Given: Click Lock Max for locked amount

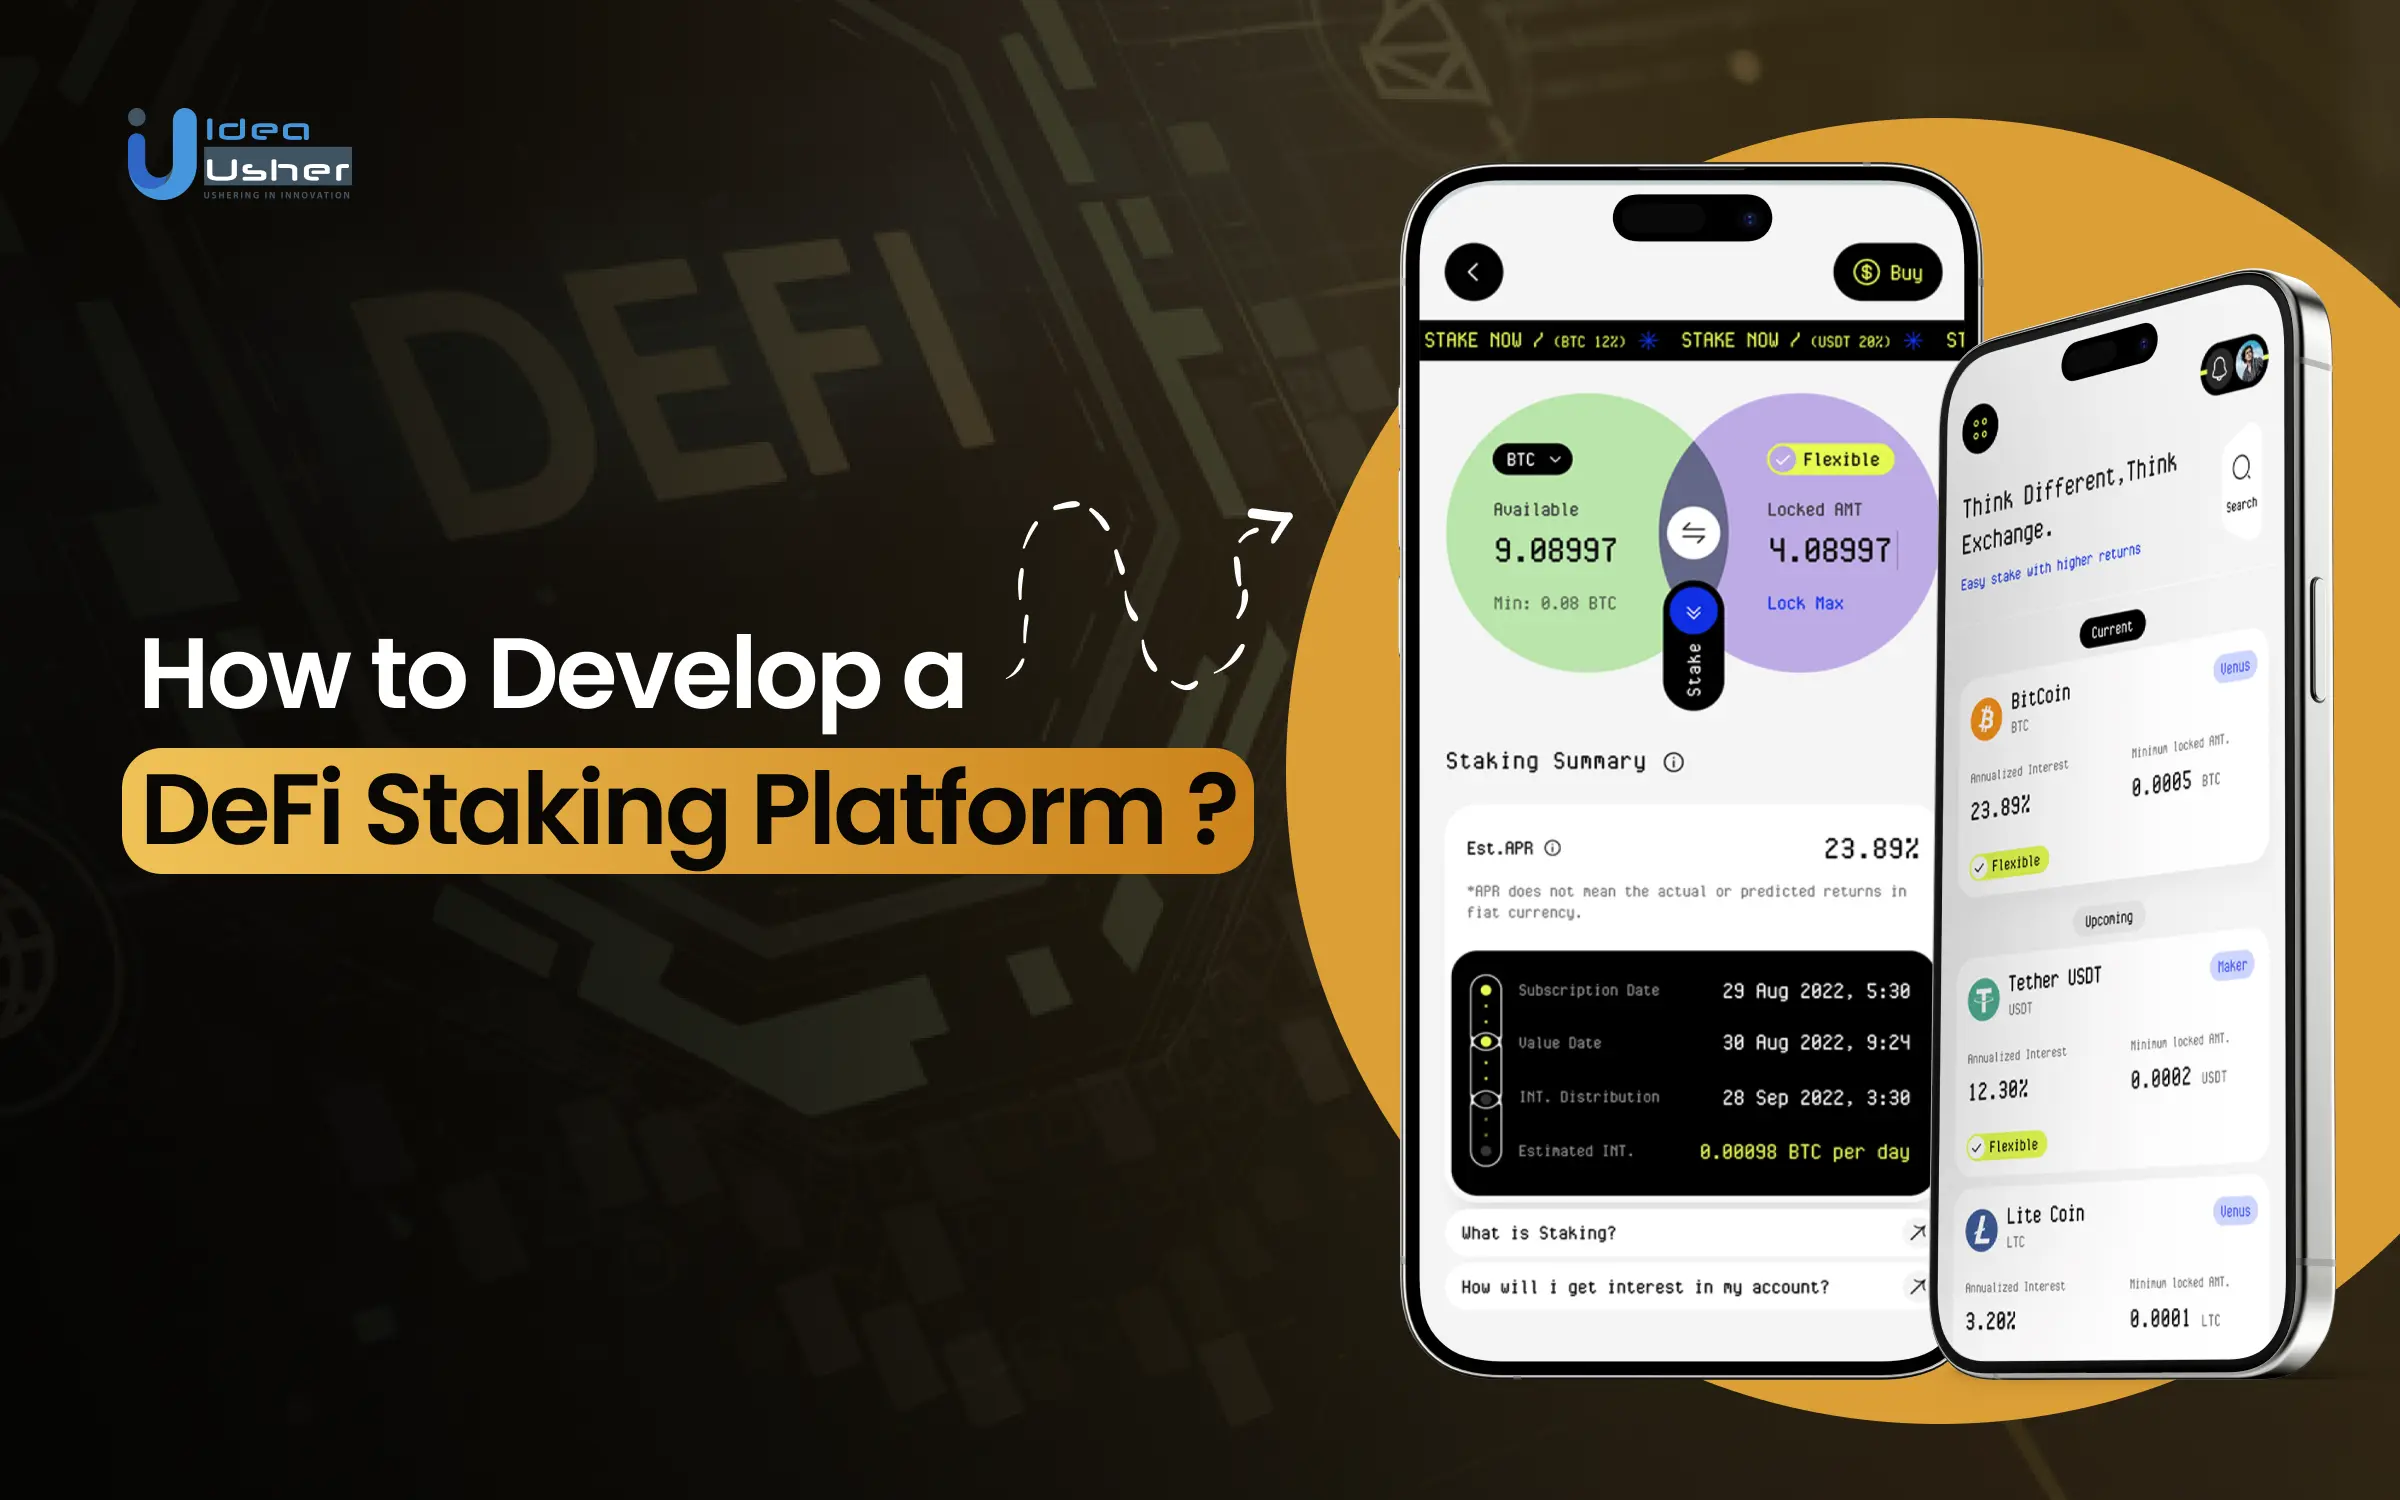Looking at the screenshot, I should click(x=1806, y=603).
